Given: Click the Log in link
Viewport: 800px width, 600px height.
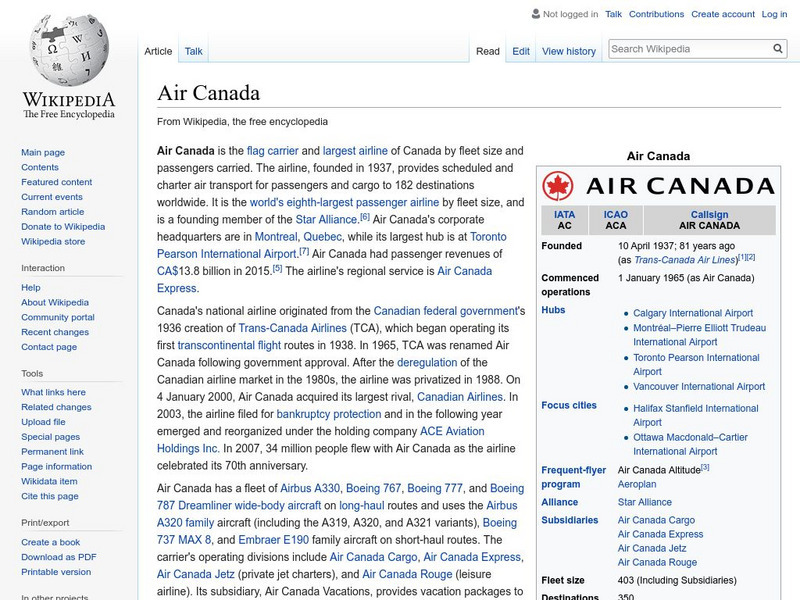Looking at the screenshot, I should [x=774, y=14].
